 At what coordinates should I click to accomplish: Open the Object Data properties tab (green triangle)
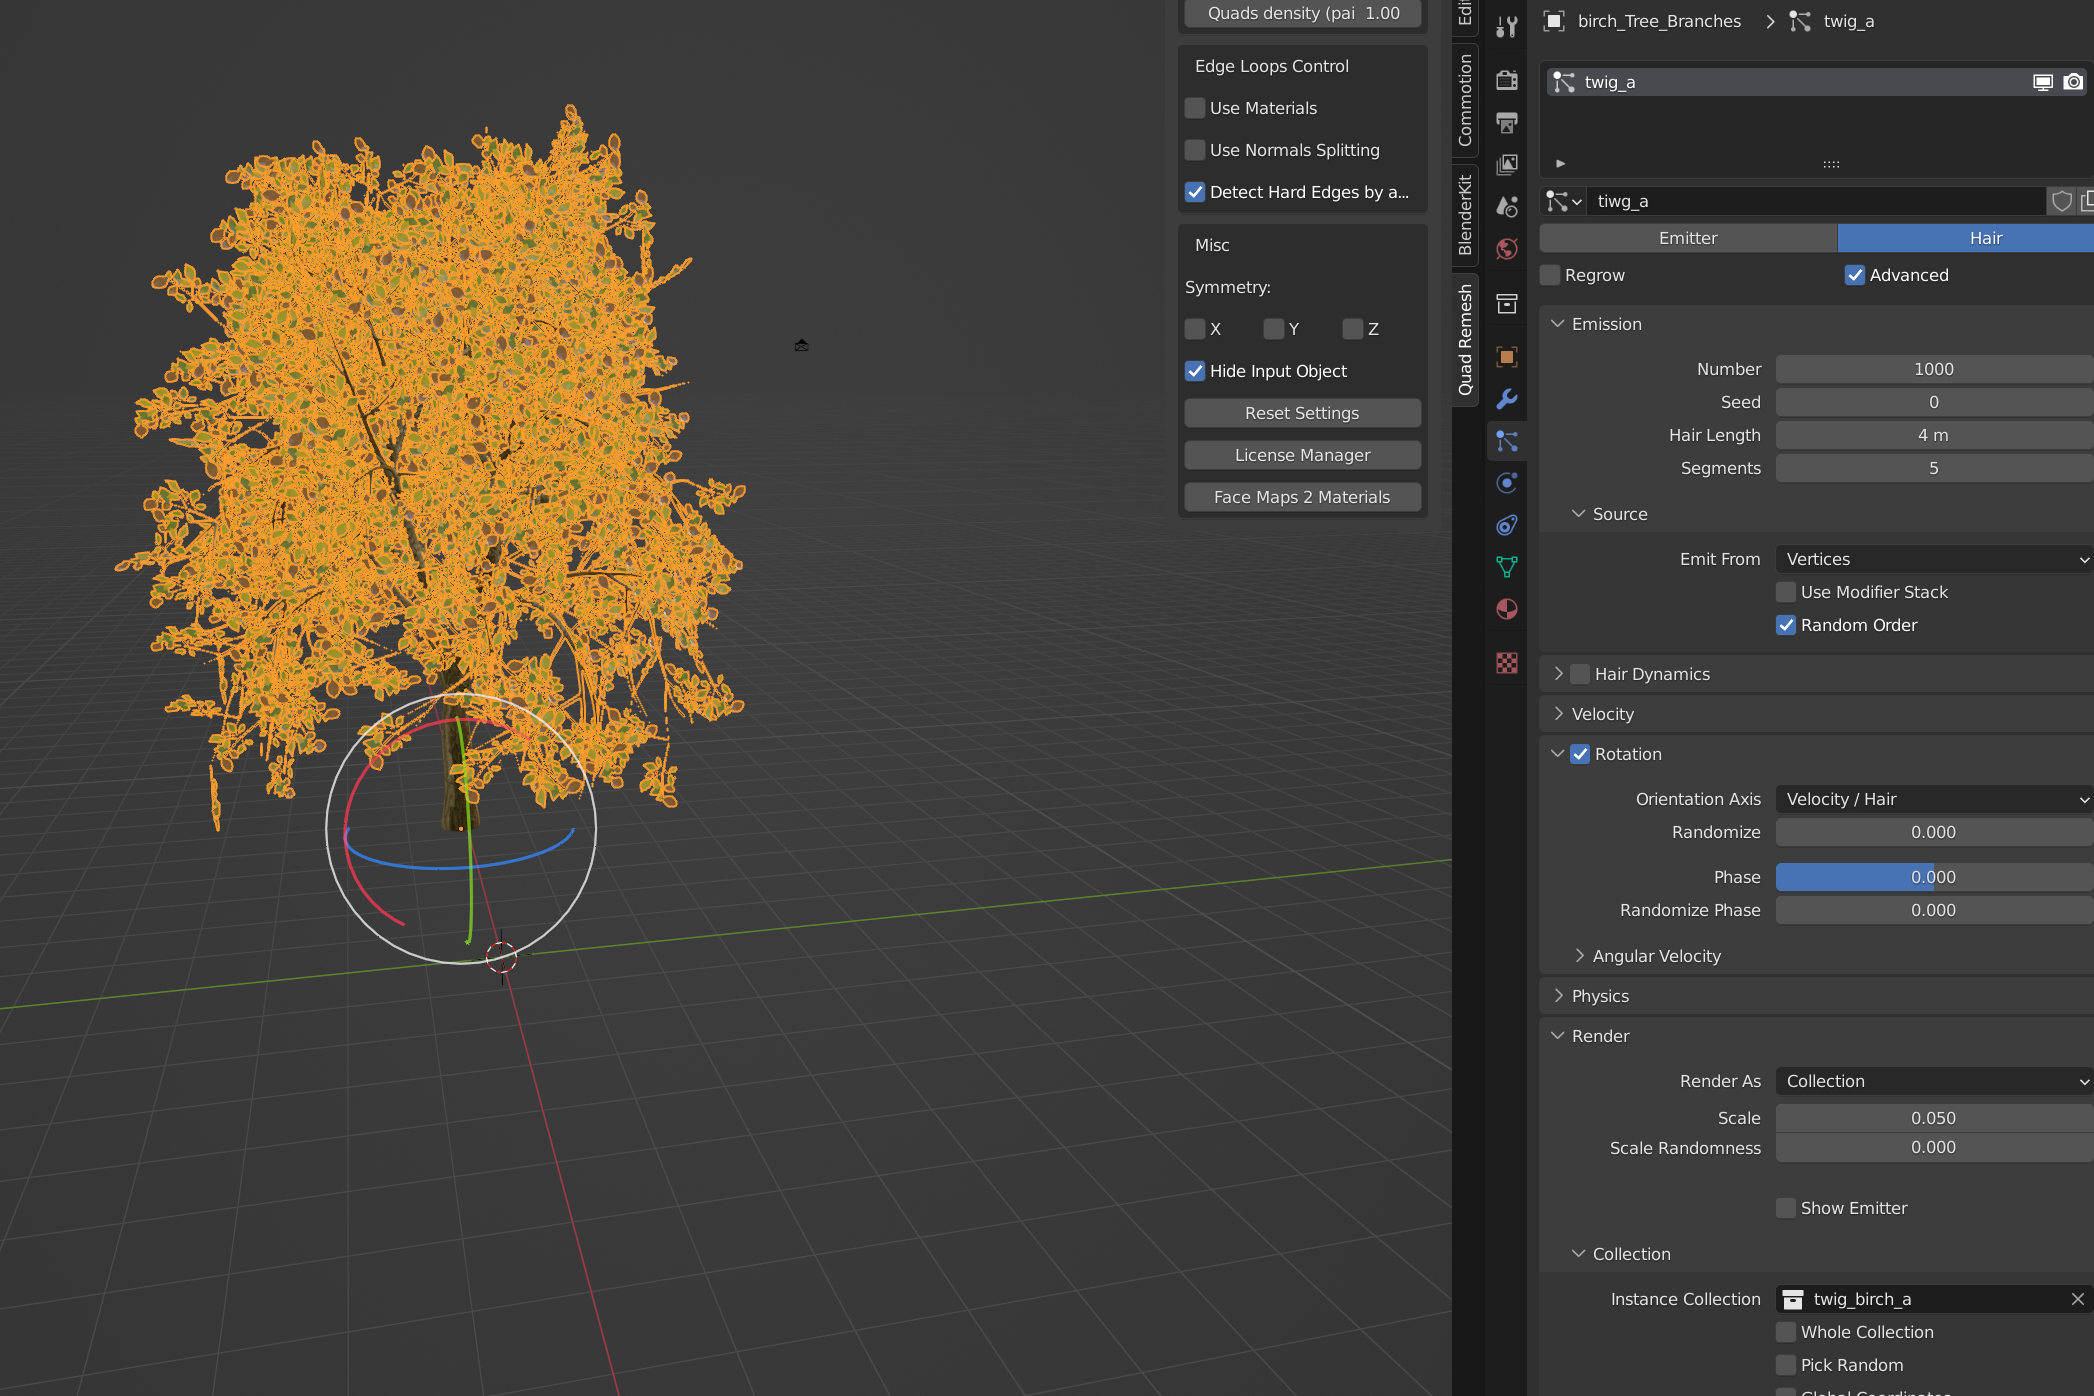1507,567
